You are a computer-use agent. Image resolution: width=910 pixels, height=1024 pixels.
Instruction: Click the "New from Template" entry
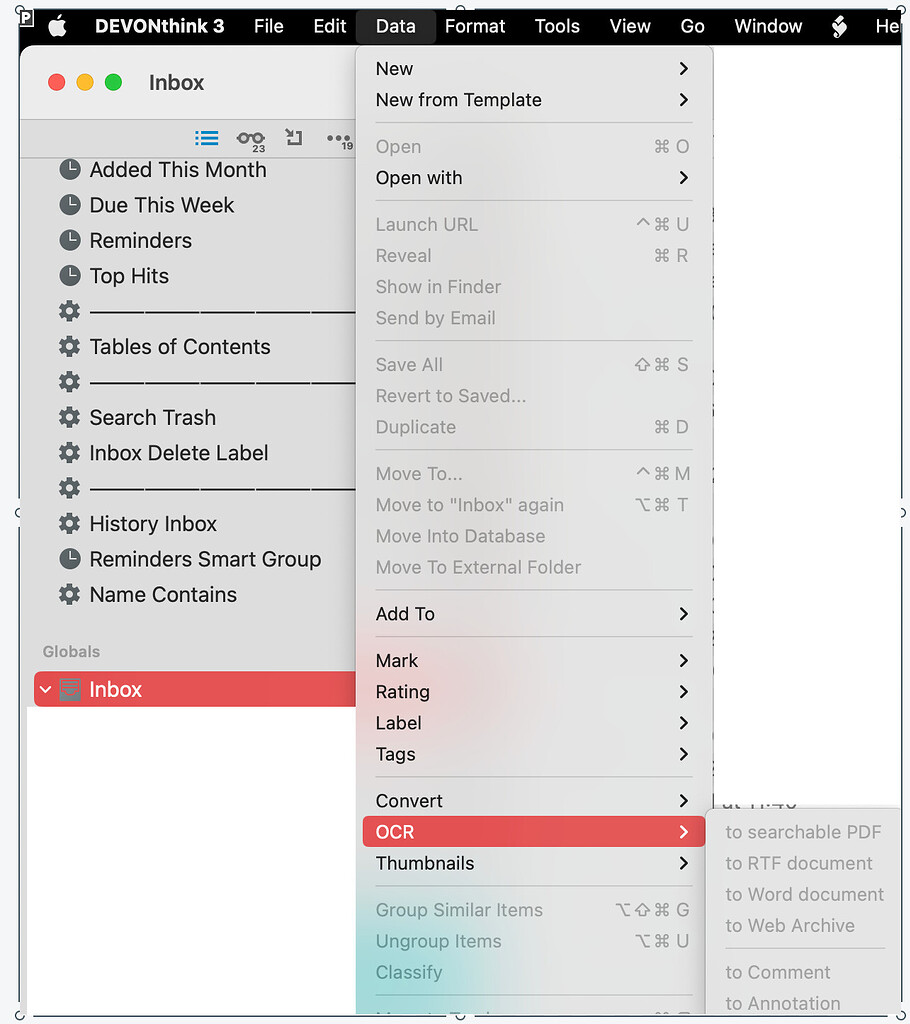pyautogui.click(x=458, y=100)
